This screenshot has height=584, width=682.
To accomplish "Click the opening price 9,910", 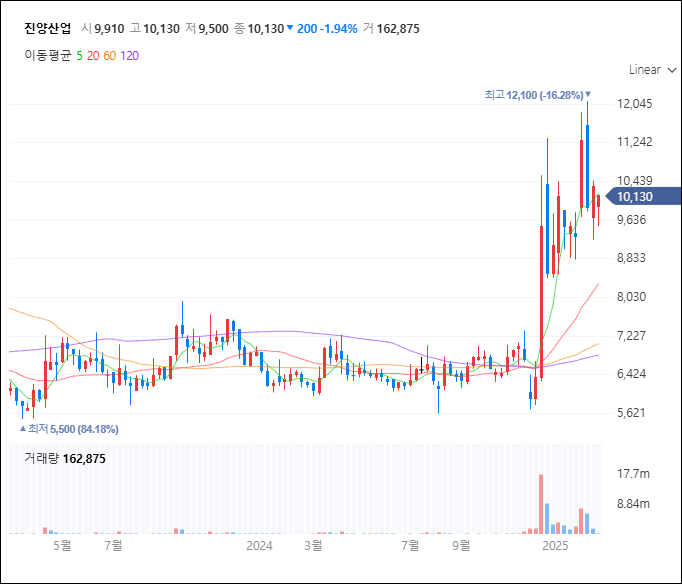I will click(109, 29).
